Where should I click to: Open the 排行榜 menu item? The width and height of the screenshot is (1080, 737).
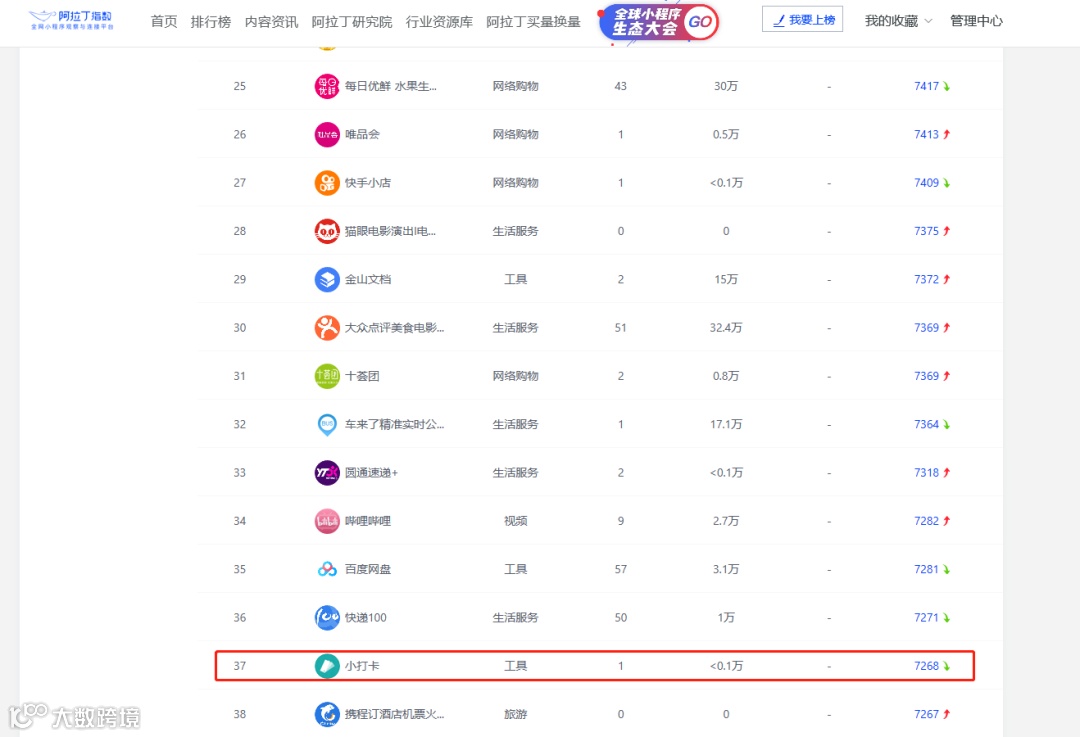click(211, 22)
